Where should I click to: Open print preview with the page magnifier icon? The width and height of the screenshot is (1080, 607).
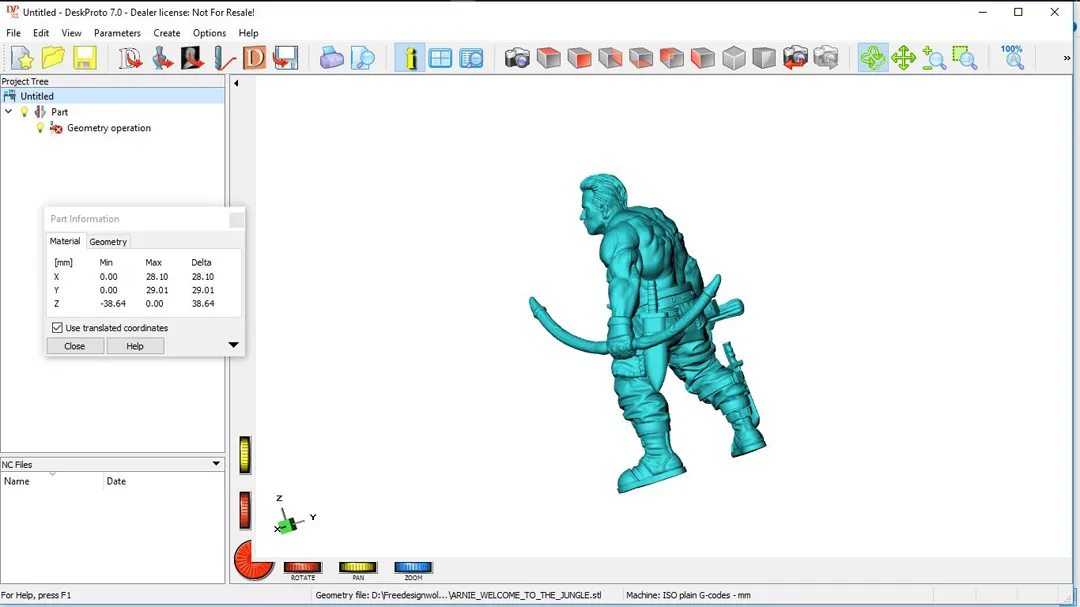coord(362,58)
